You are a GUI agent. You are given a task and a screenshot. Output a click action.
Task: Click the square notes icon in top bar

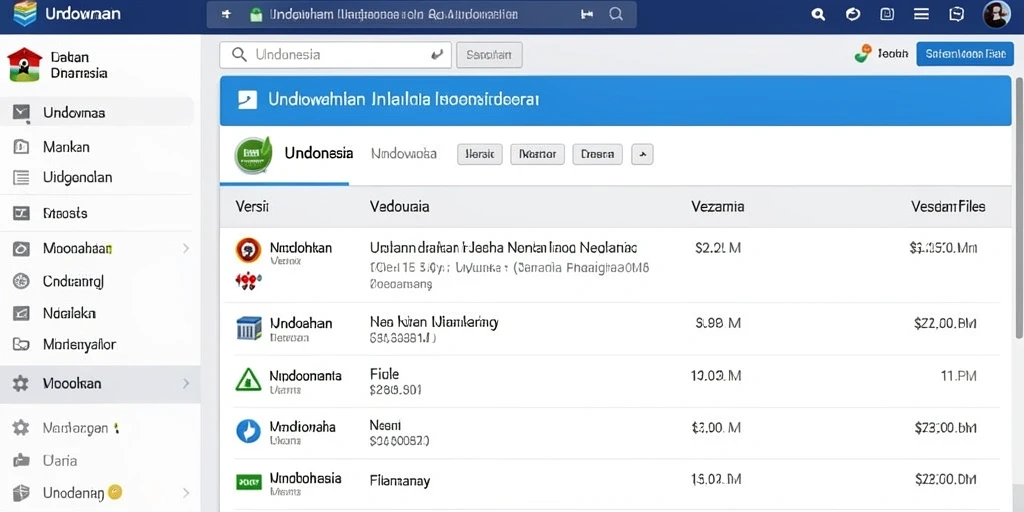887,14
